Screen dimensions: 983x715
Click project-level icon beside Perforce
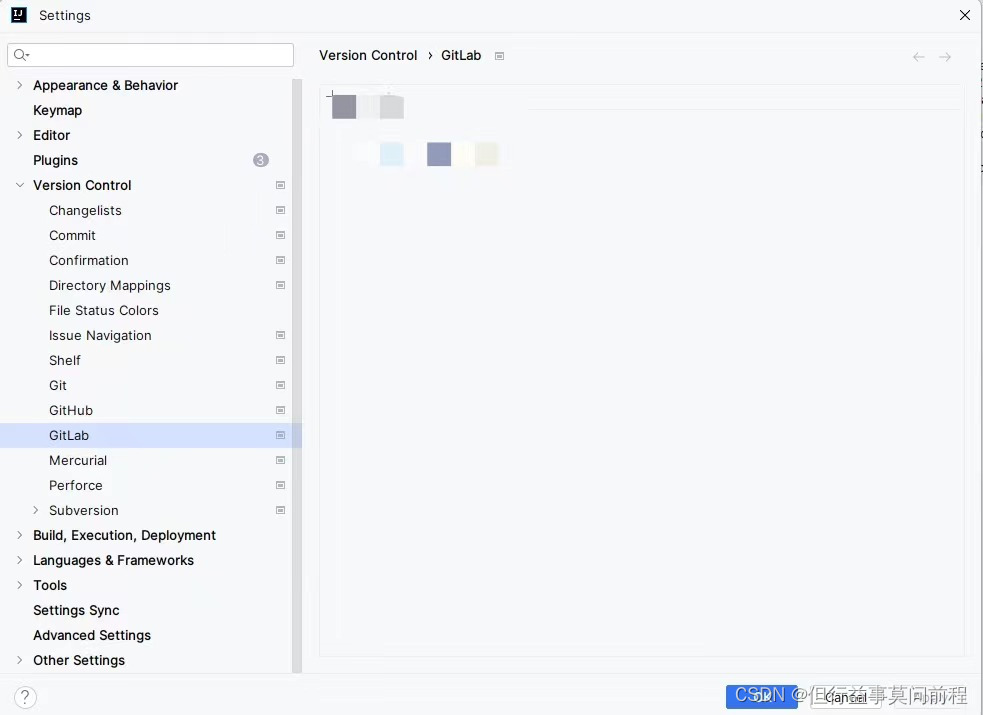[280, 486]
